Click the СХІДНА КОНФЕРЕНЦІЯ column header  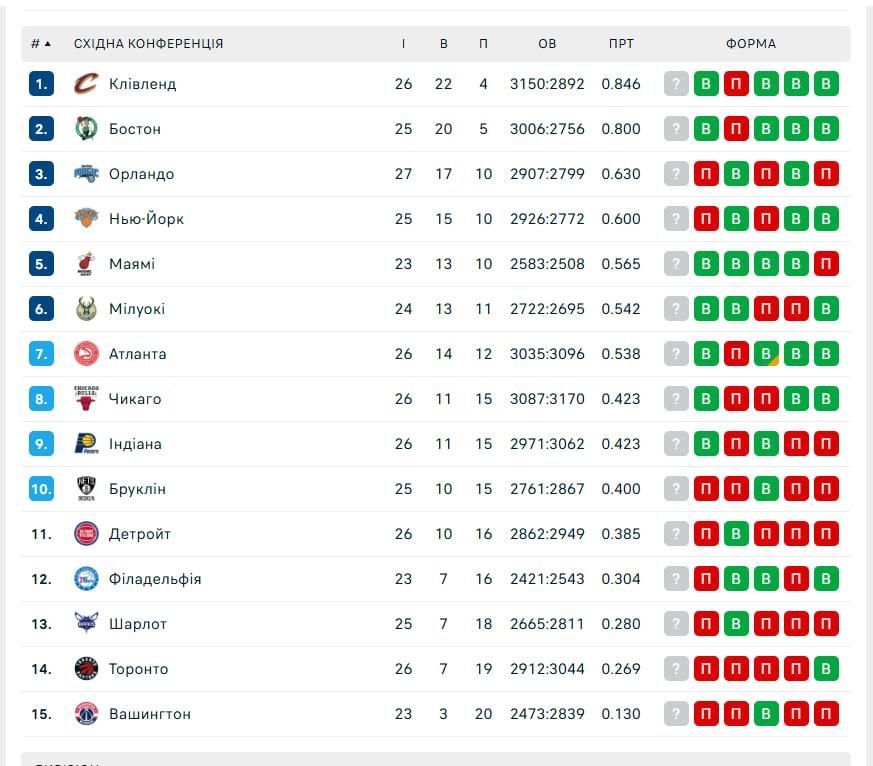point(149,44)
